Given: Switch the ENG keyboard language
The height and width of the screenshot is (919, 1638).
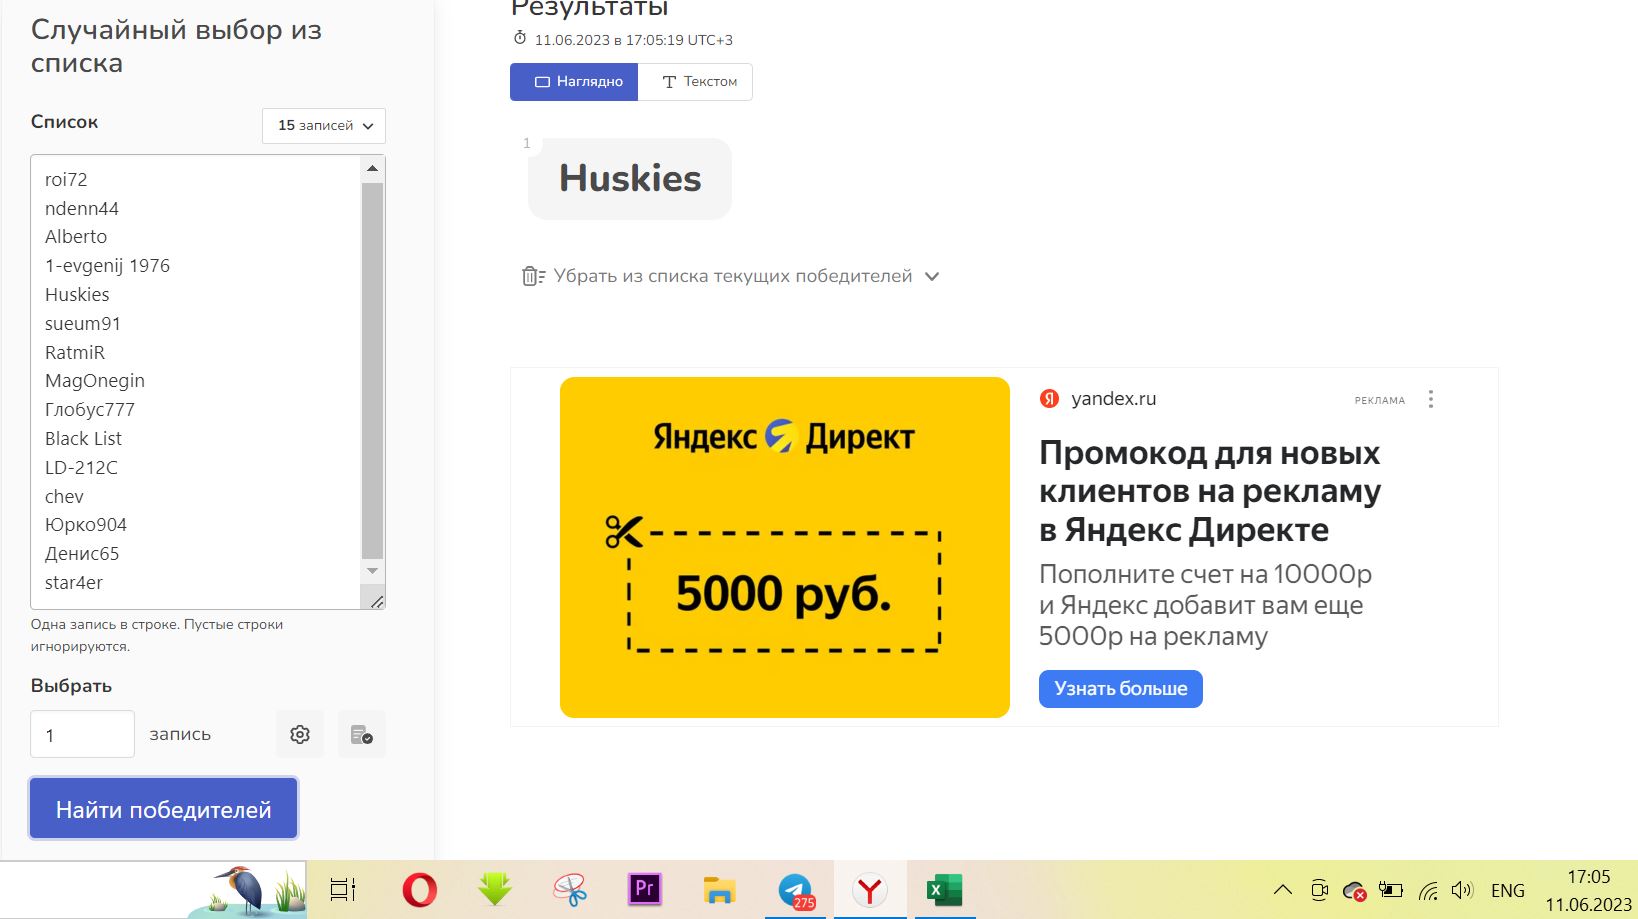Looking at the screenshot, I should pos(1508,890).
